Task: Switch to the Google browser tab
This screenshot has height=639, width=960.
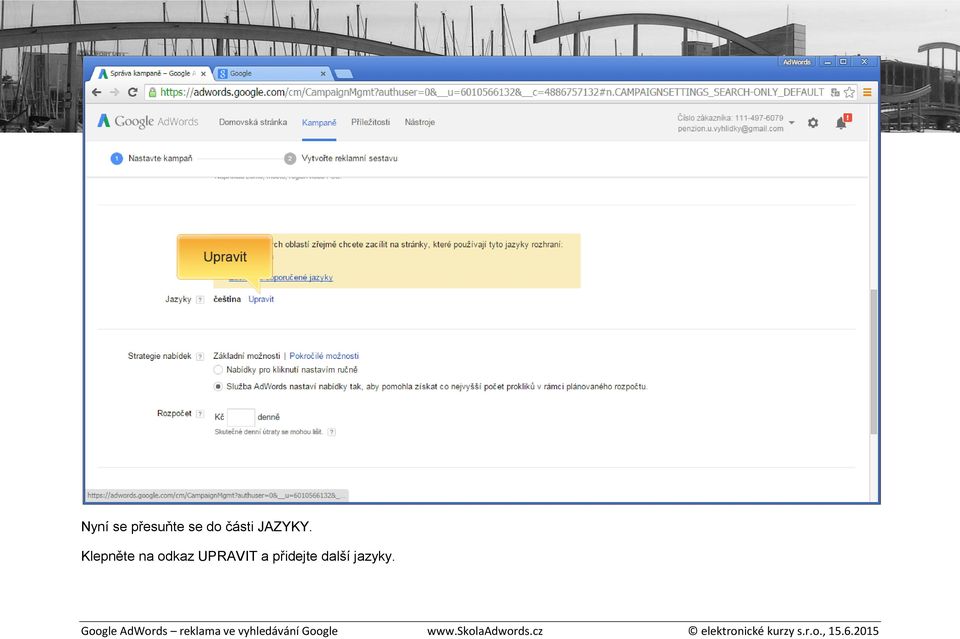Action: 271,73
